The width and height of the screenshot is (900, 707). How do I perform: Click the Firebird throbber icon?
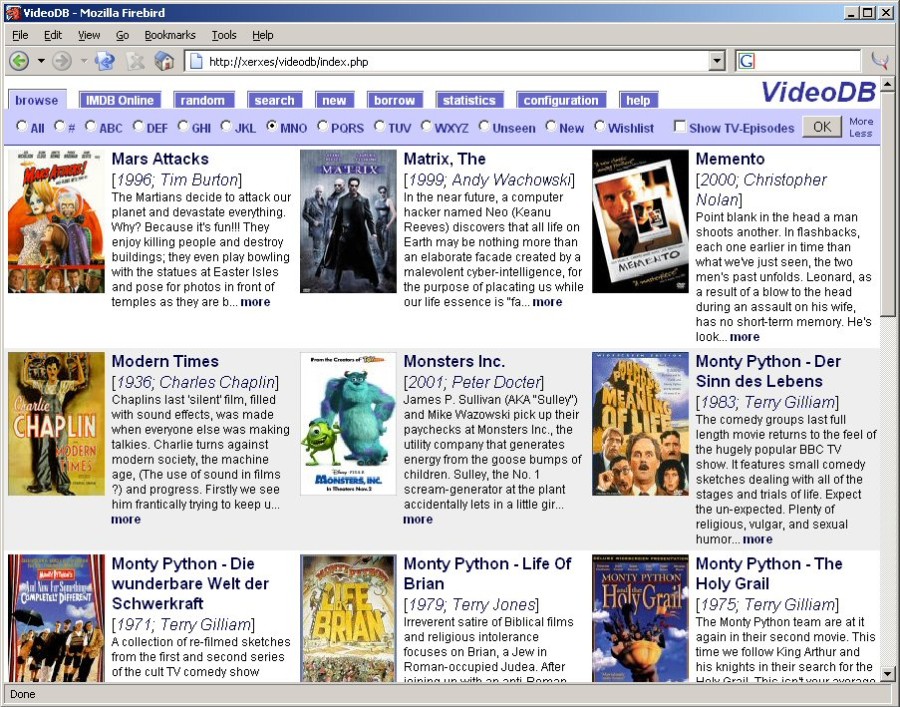[880, 61]
